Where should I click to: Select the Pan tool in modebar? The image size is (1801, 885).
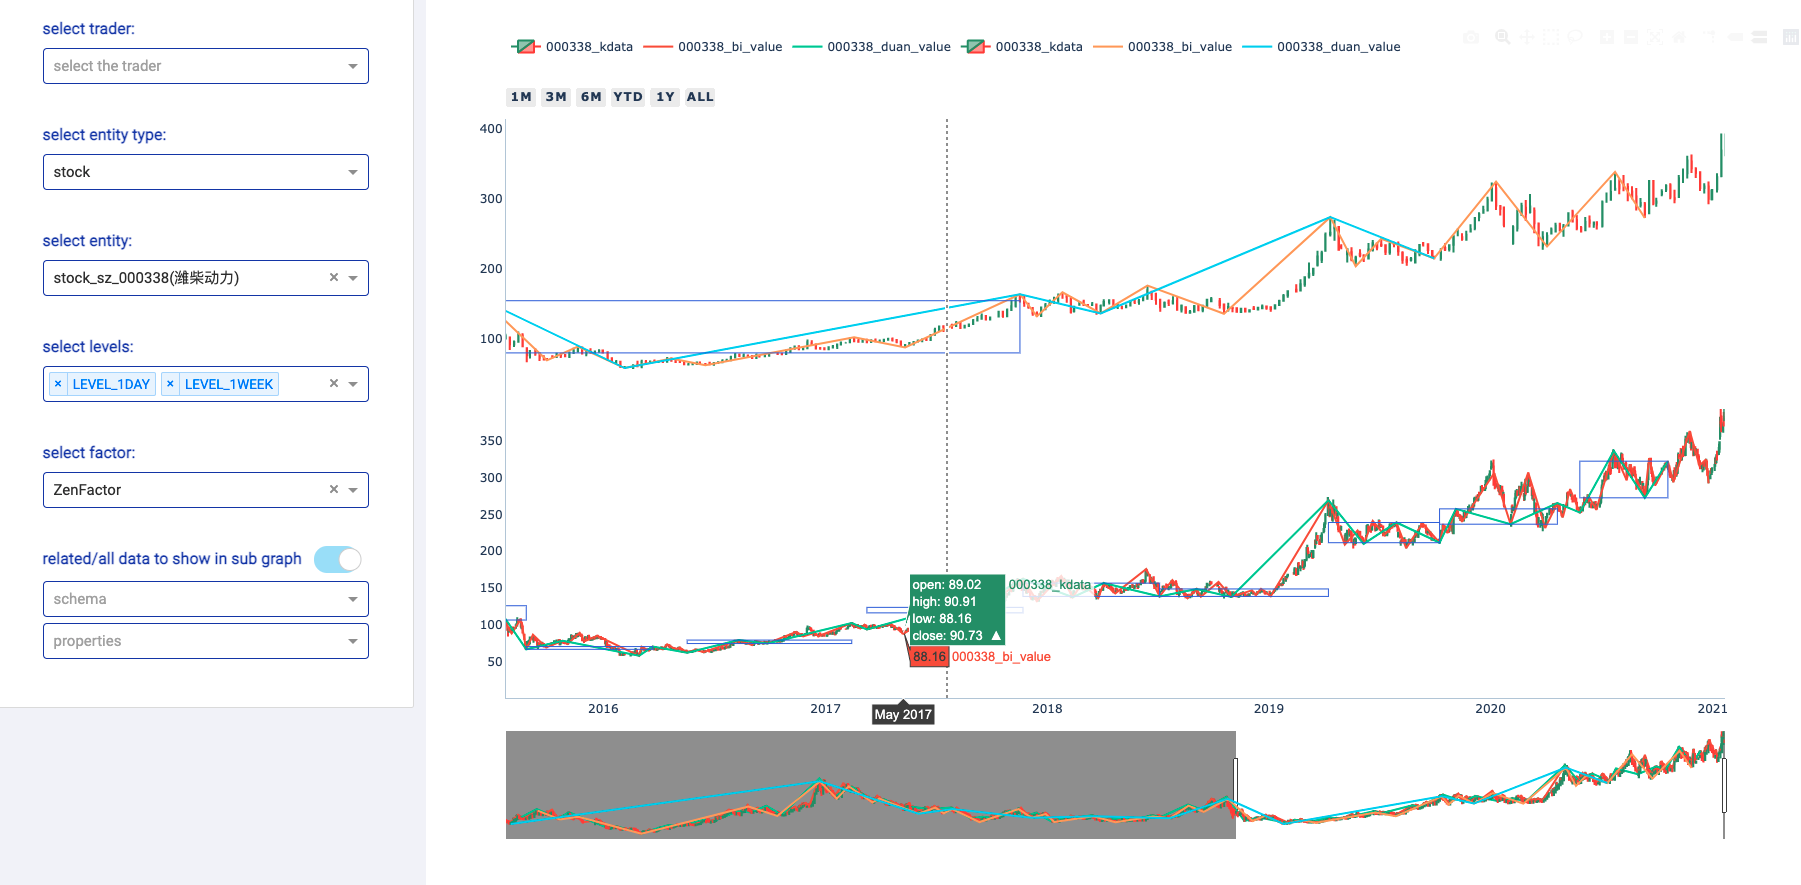[1527, 37]
